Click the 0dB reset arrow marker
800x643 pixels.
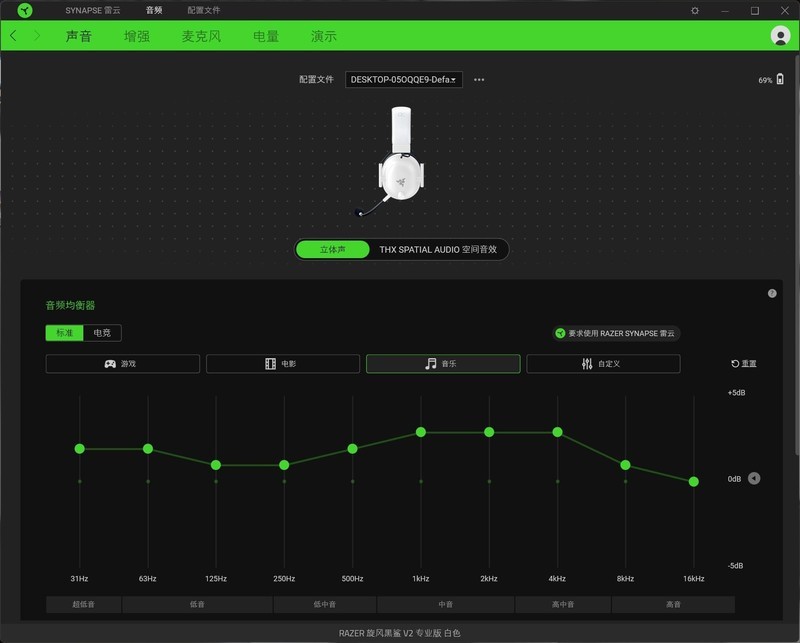tap(754, 479)
